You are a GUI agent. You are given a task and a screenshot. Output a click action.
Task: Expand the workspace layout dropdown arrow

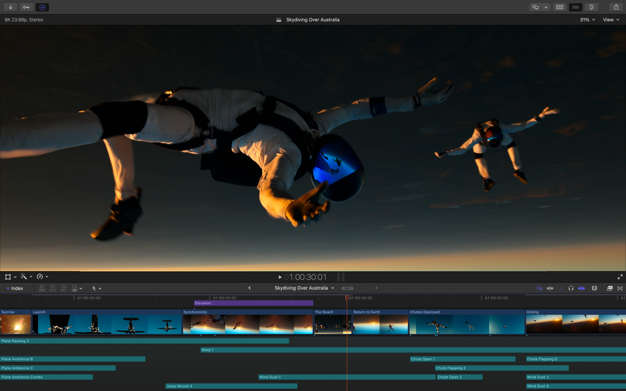point(546,7)
